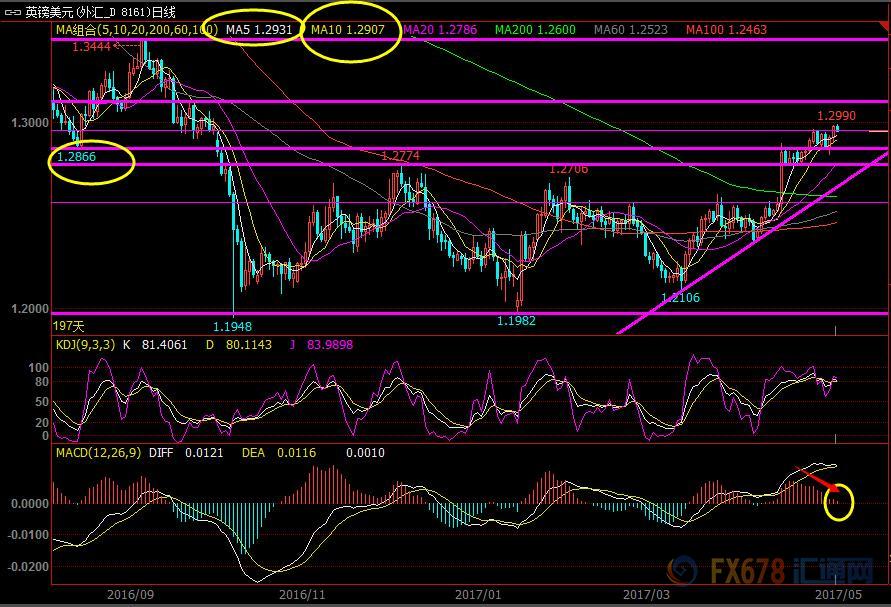891x607 pixels.
Task: Select the MA10 1.2907 readout
Action: pyautogui.click(x=348, y=30)
